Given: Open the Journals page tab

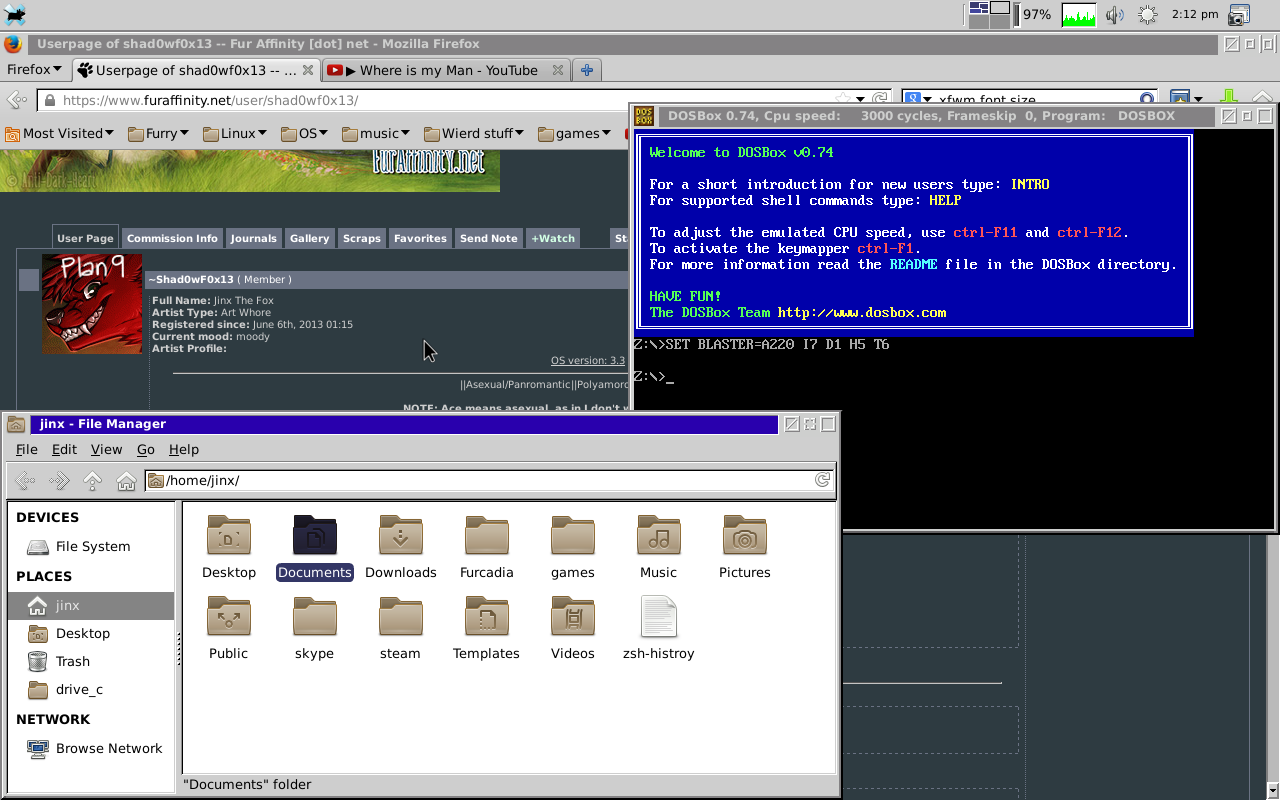Looking at the screenshot, I should (253, 238).
